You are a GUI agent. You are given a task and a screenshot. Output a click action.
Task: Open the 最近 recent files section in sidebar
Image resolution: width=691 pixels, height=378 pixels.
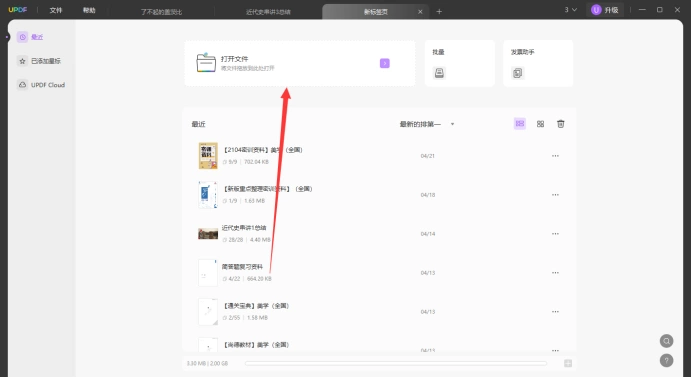point(30,37)
